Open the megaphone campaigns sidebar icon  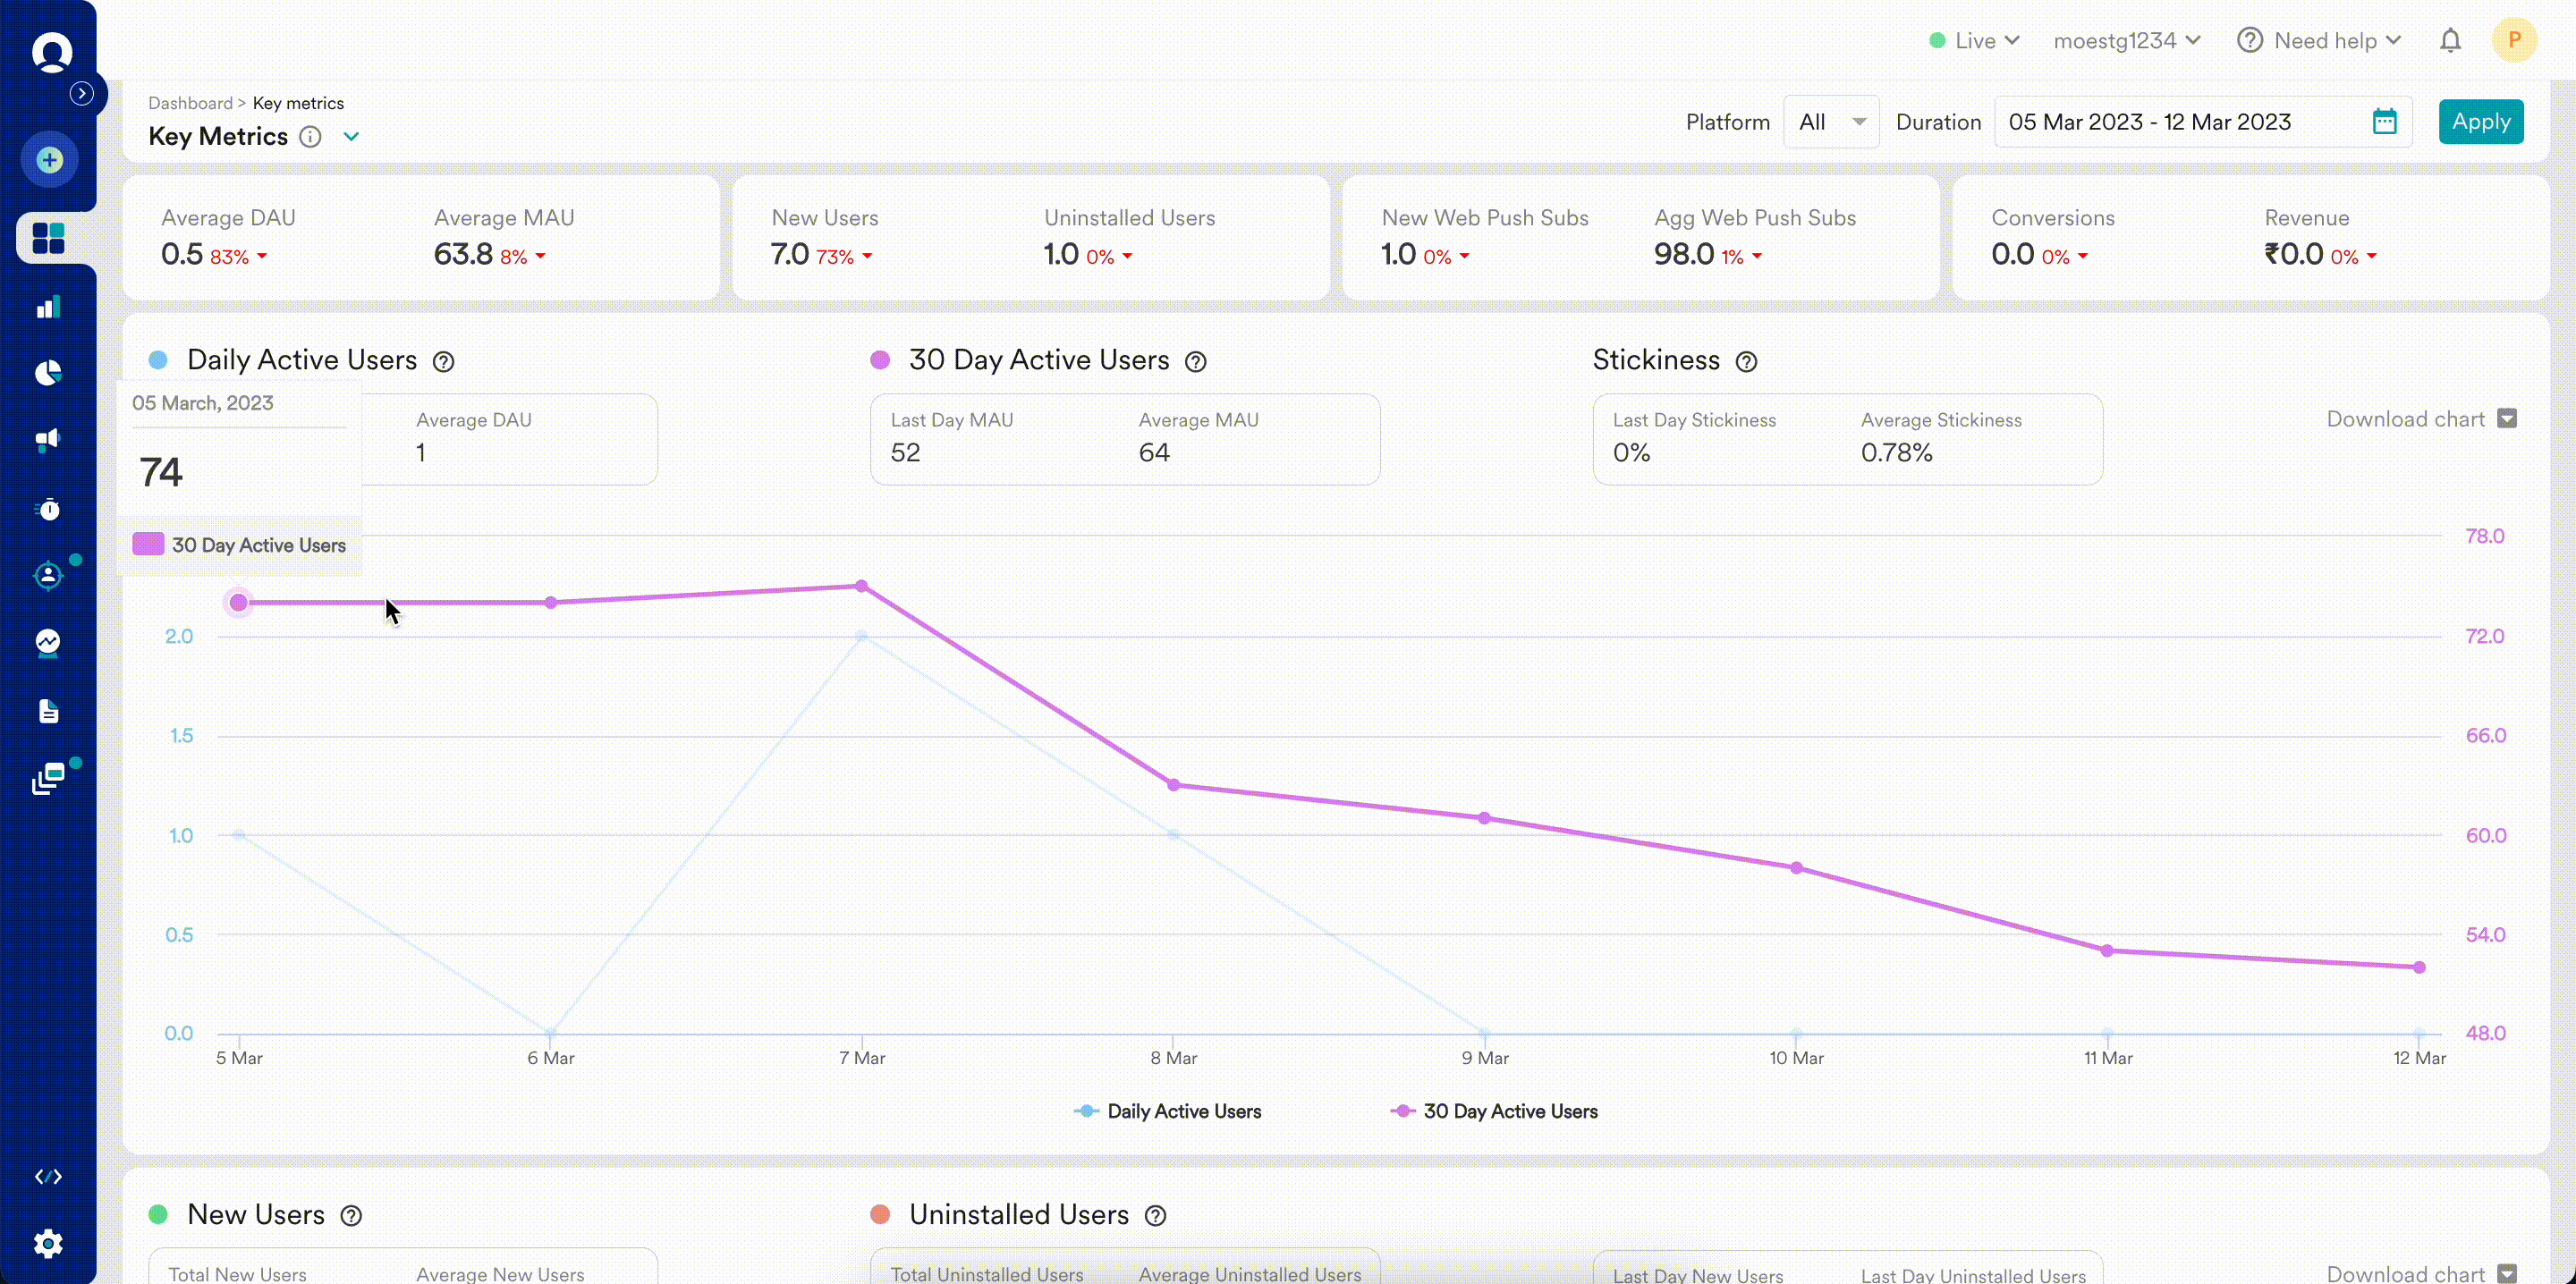48,440
